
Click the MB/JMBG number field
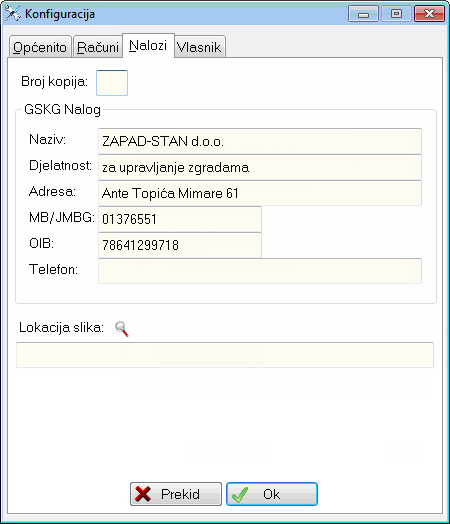click(180, 219)
